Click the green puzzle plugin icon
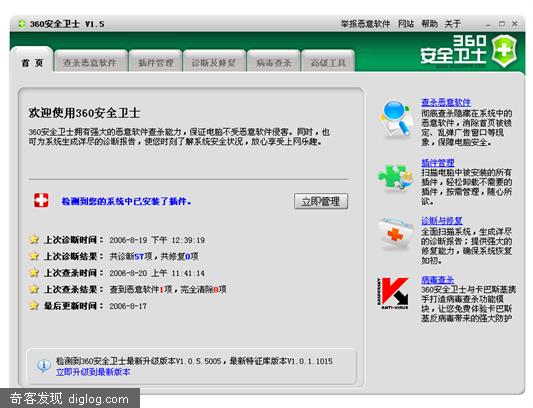This screenshot has height=408, width=533. (x=395, y=176)
